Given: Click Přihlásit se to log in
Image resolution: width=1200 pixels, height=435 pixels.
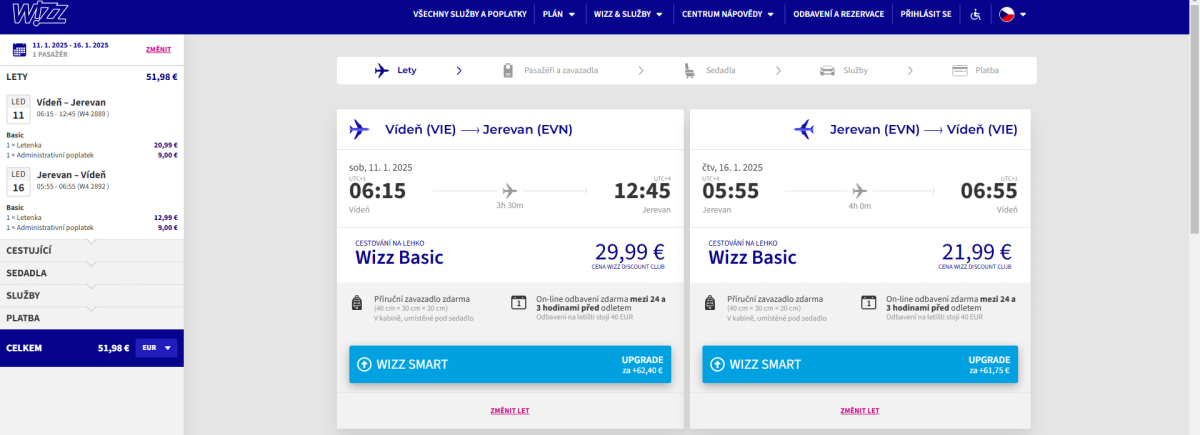Looking at the screenshot, I should (x=925, y=14).
